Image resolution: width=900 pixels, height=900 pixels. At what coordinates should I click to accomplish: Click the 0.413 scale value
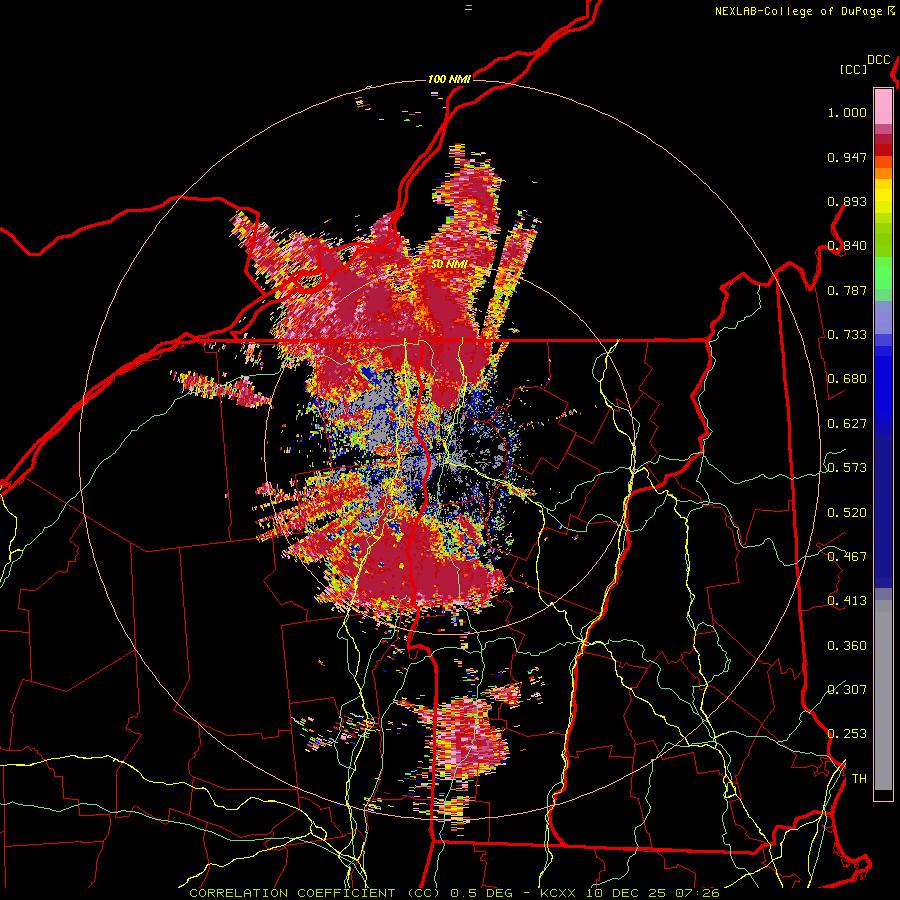(847, 601)
